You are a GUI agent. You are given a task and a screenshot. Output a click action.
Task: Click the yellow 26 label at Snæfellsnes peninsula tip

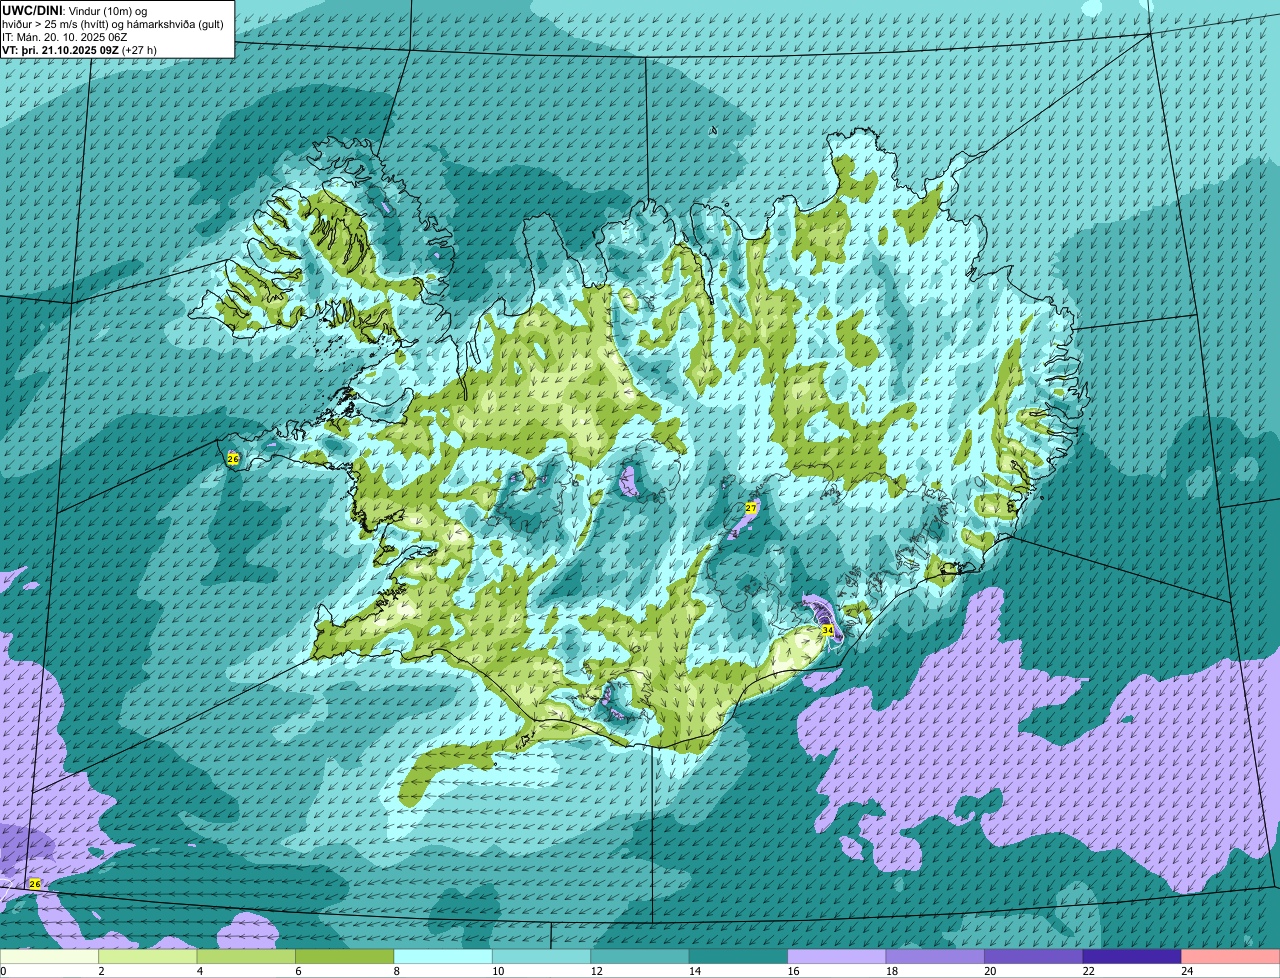tap(233, 459)
